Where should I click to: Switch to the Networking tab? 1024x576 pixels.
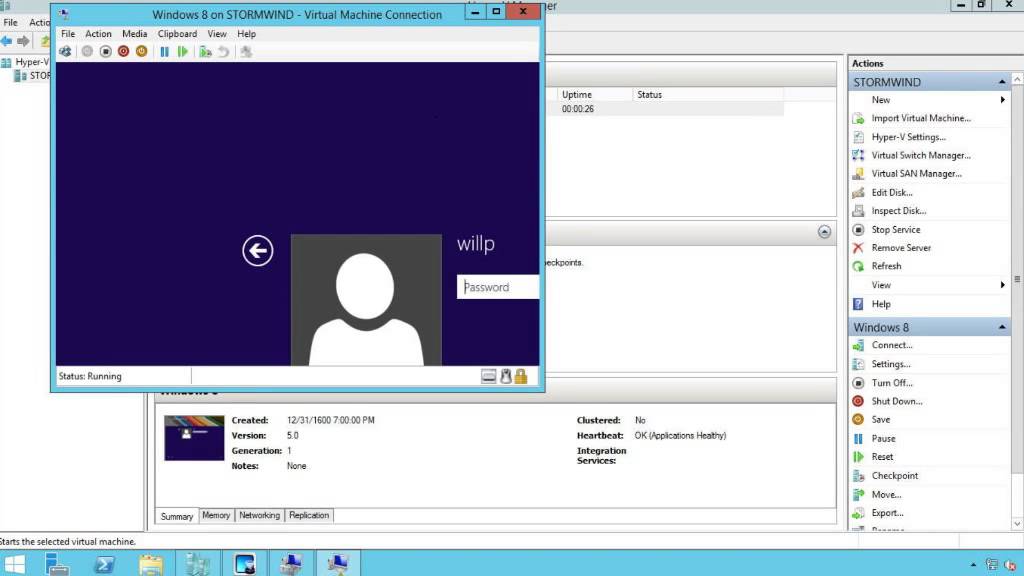pyautogui.click(x=259, y=515)
